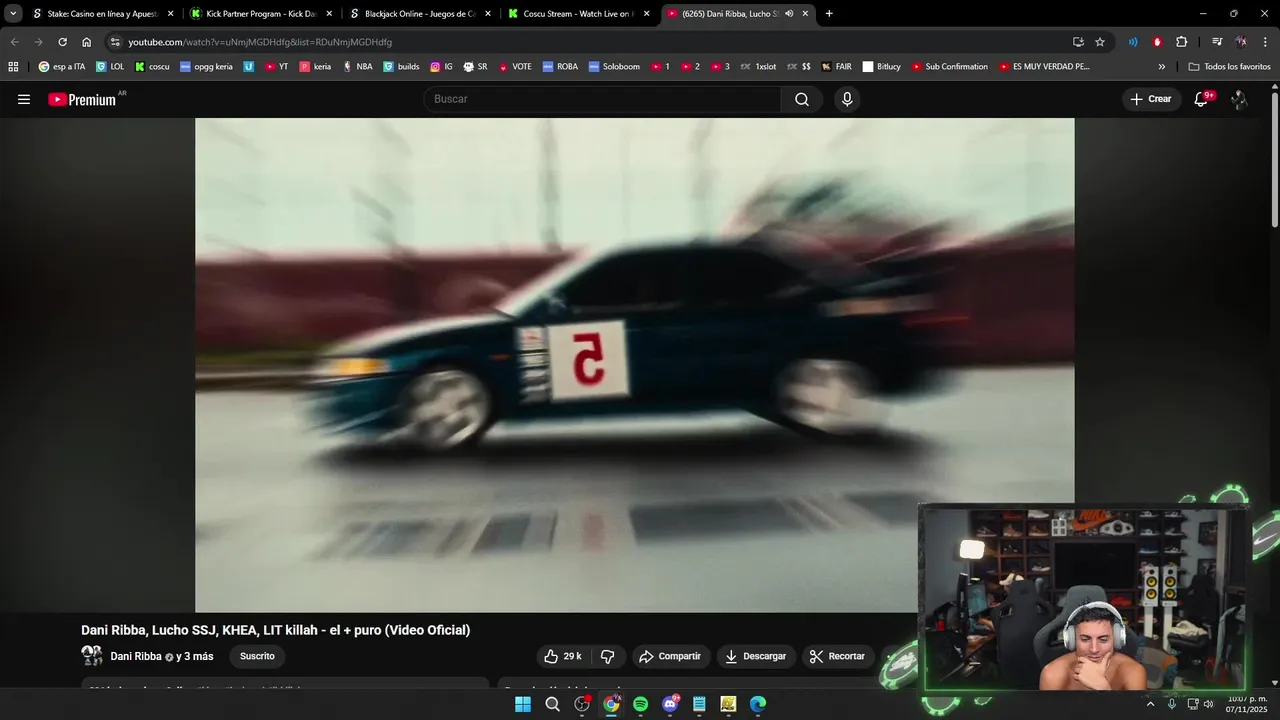The image size is (1280, 720).
Task: Expand hidden bookmarks overflow chevron
Action: click(x=1162, y=67)
